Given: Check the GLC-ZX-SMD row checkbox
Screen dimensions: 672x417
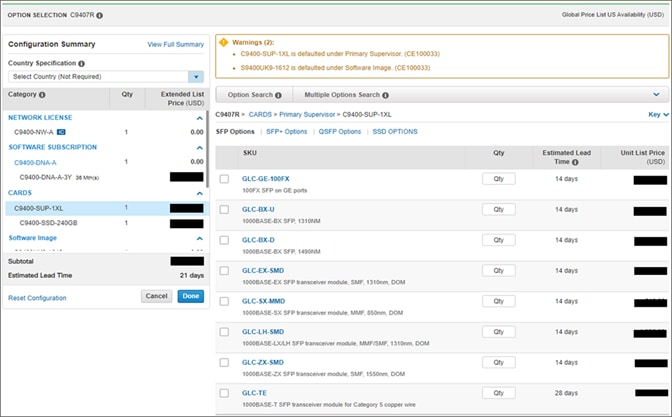Looking at the screenshot, I should click(x=224, y=363).
